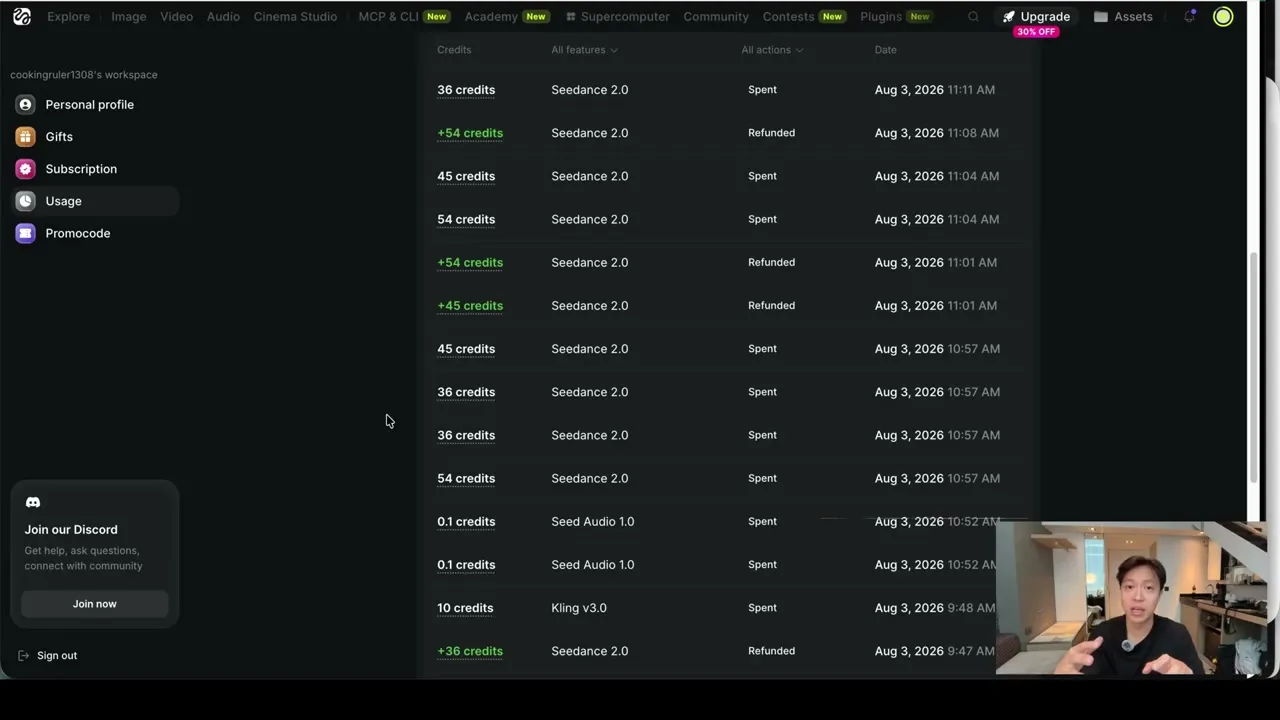Image resolution: width=1280 pixels, height=720 pixels.
Task: Click the presenter webcam video thumbnail
Action: pos(1131,598)
